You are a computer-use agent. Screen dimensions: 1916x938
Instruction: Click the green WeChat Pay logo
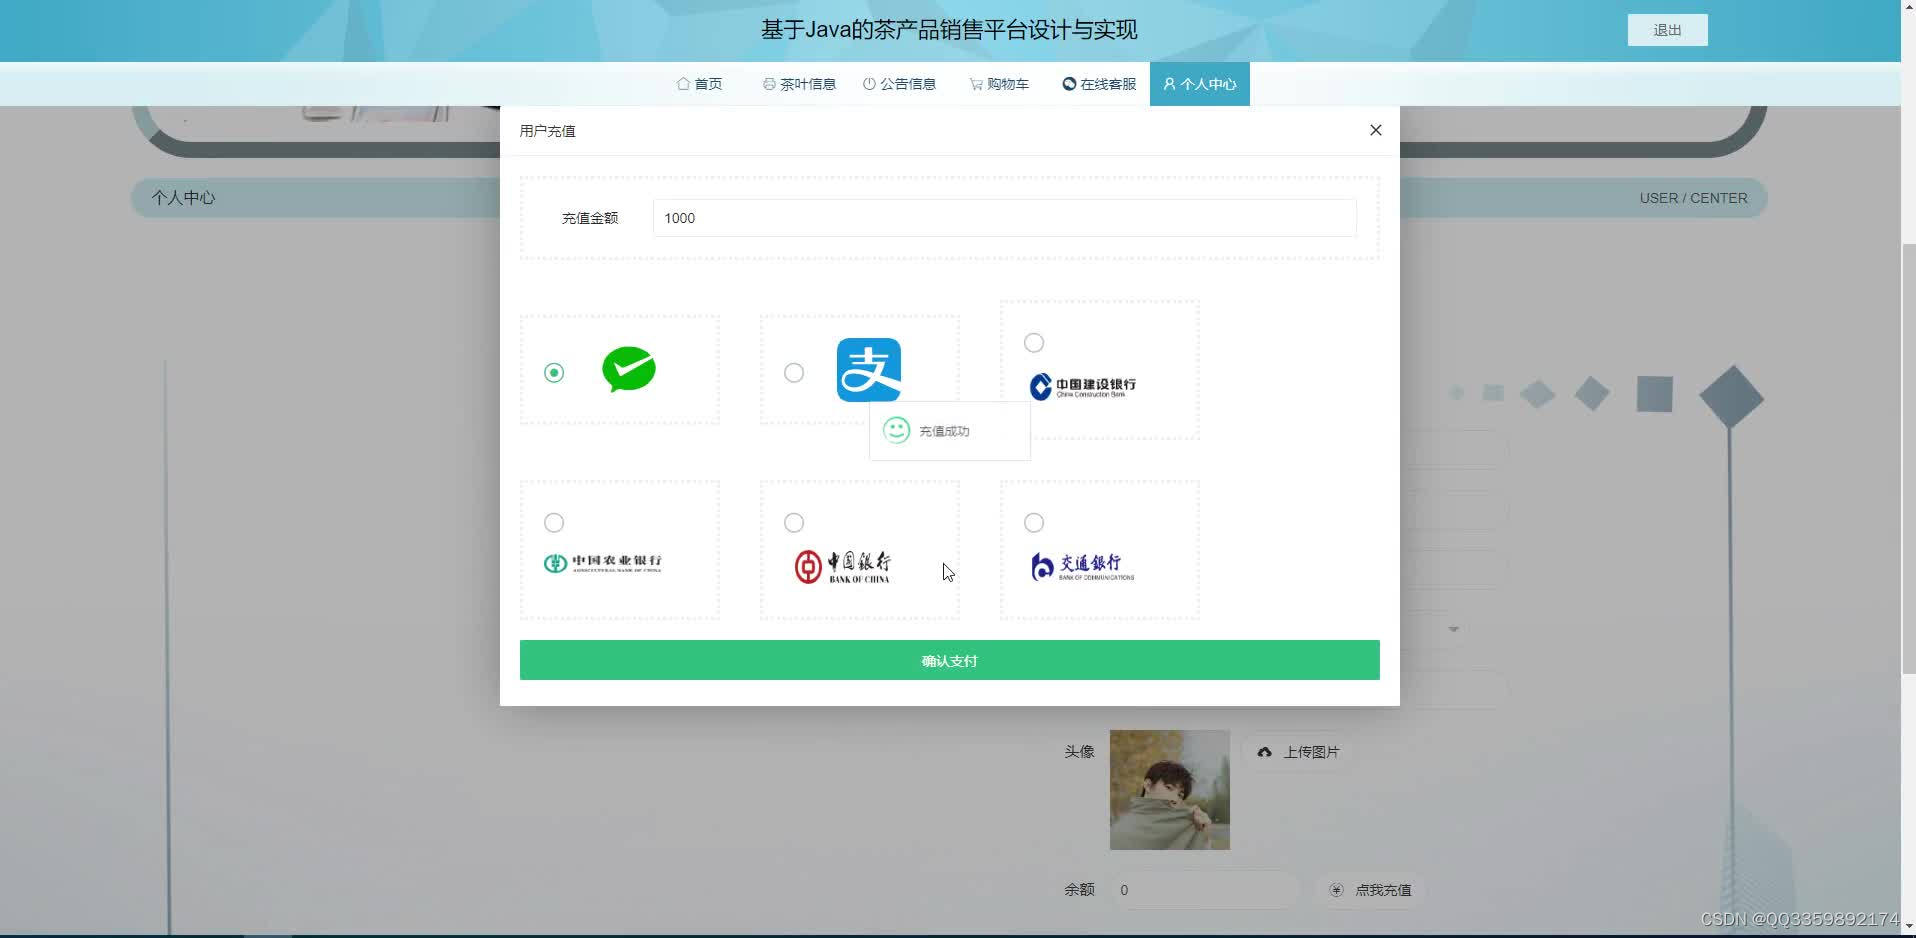coord(629,369)
